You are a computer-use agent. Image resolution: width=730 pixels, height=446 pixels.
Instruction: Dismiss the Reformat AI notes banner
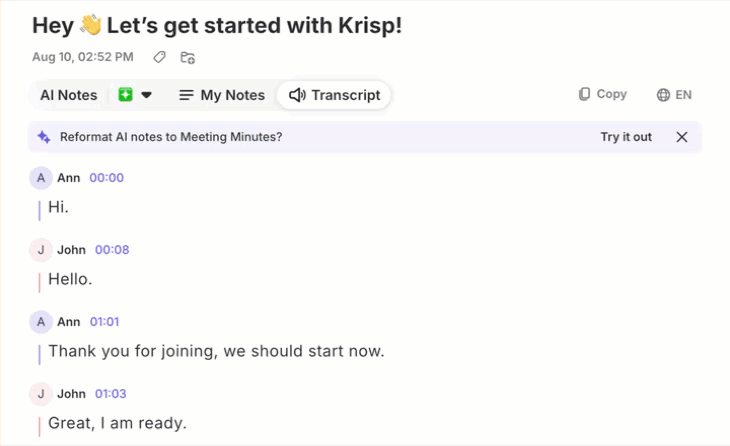pos(682,137)
